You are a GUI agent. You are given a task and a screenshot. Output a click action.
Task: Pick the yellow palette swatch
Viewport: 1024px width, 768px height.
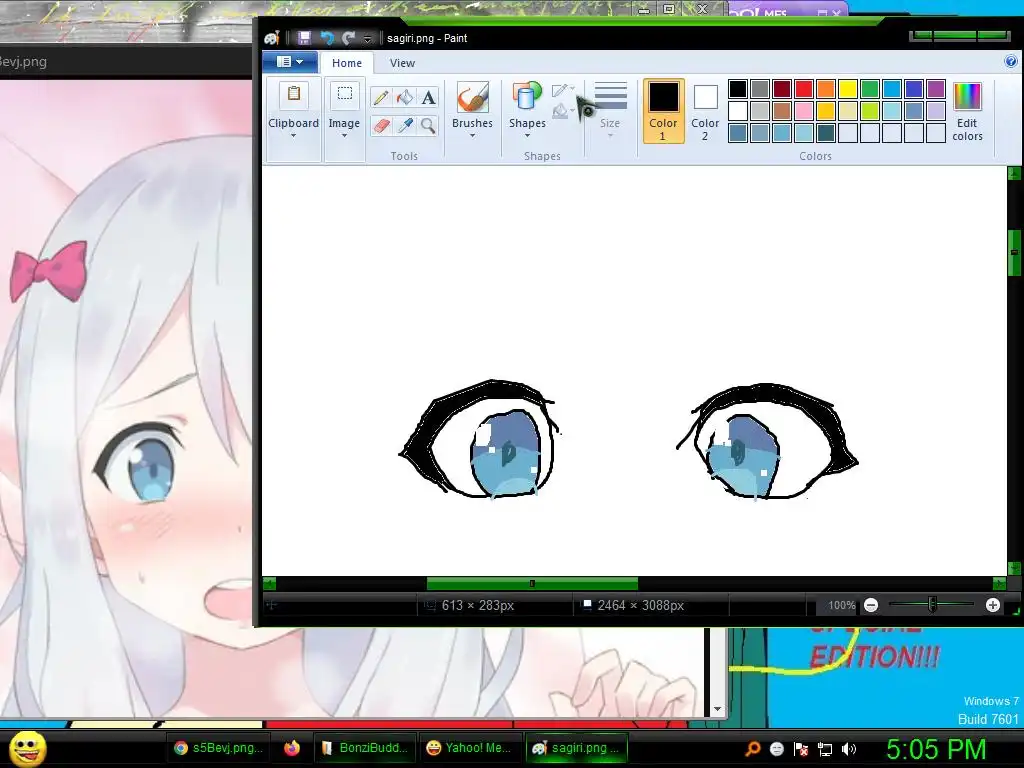pos(848,89)
